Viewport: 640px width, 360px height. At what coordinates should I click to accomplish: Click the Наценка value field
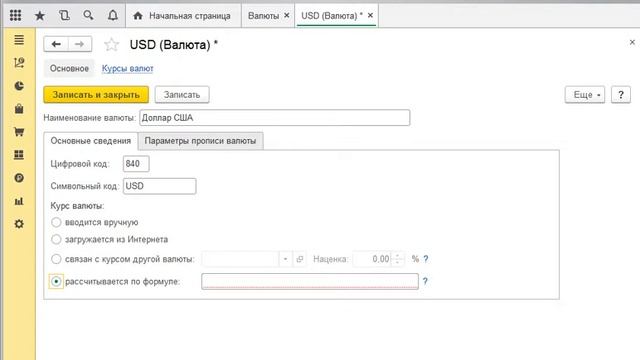click(x=372, y=259)
